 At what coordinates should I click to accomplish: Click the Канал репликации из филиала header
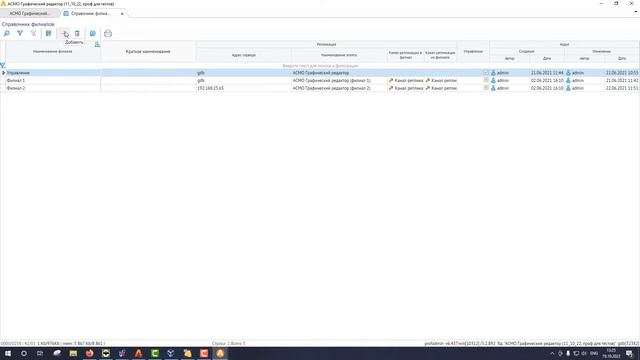tap(440, 55)
